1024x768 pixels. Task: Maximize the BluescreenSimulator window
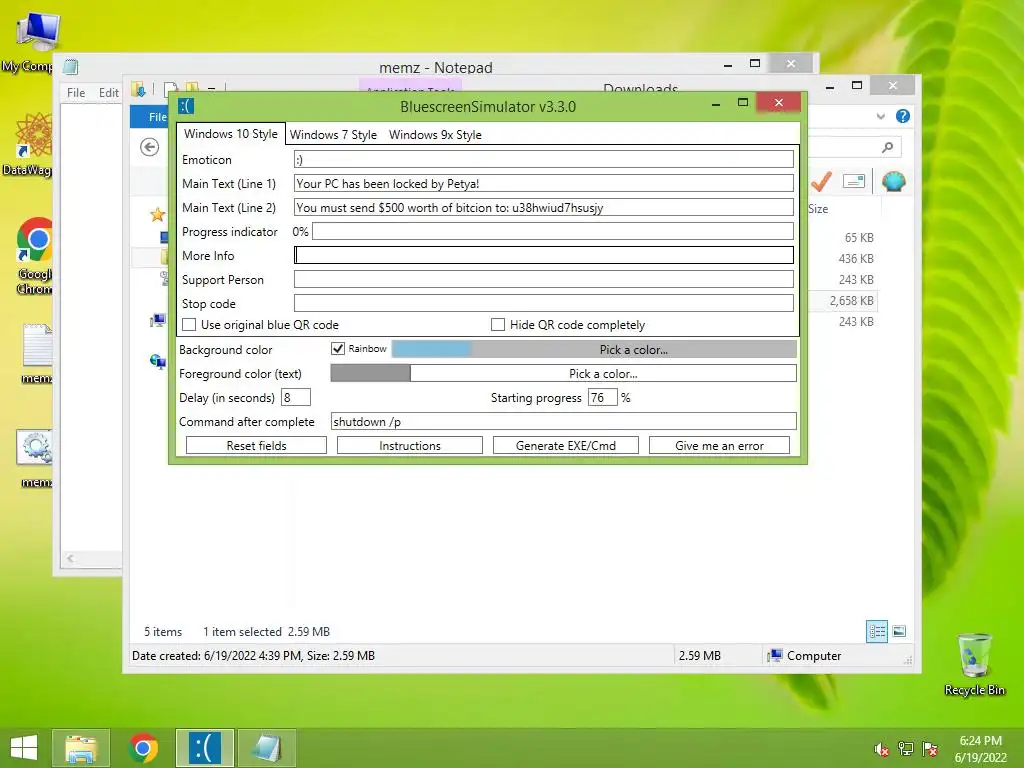point(743,103)
